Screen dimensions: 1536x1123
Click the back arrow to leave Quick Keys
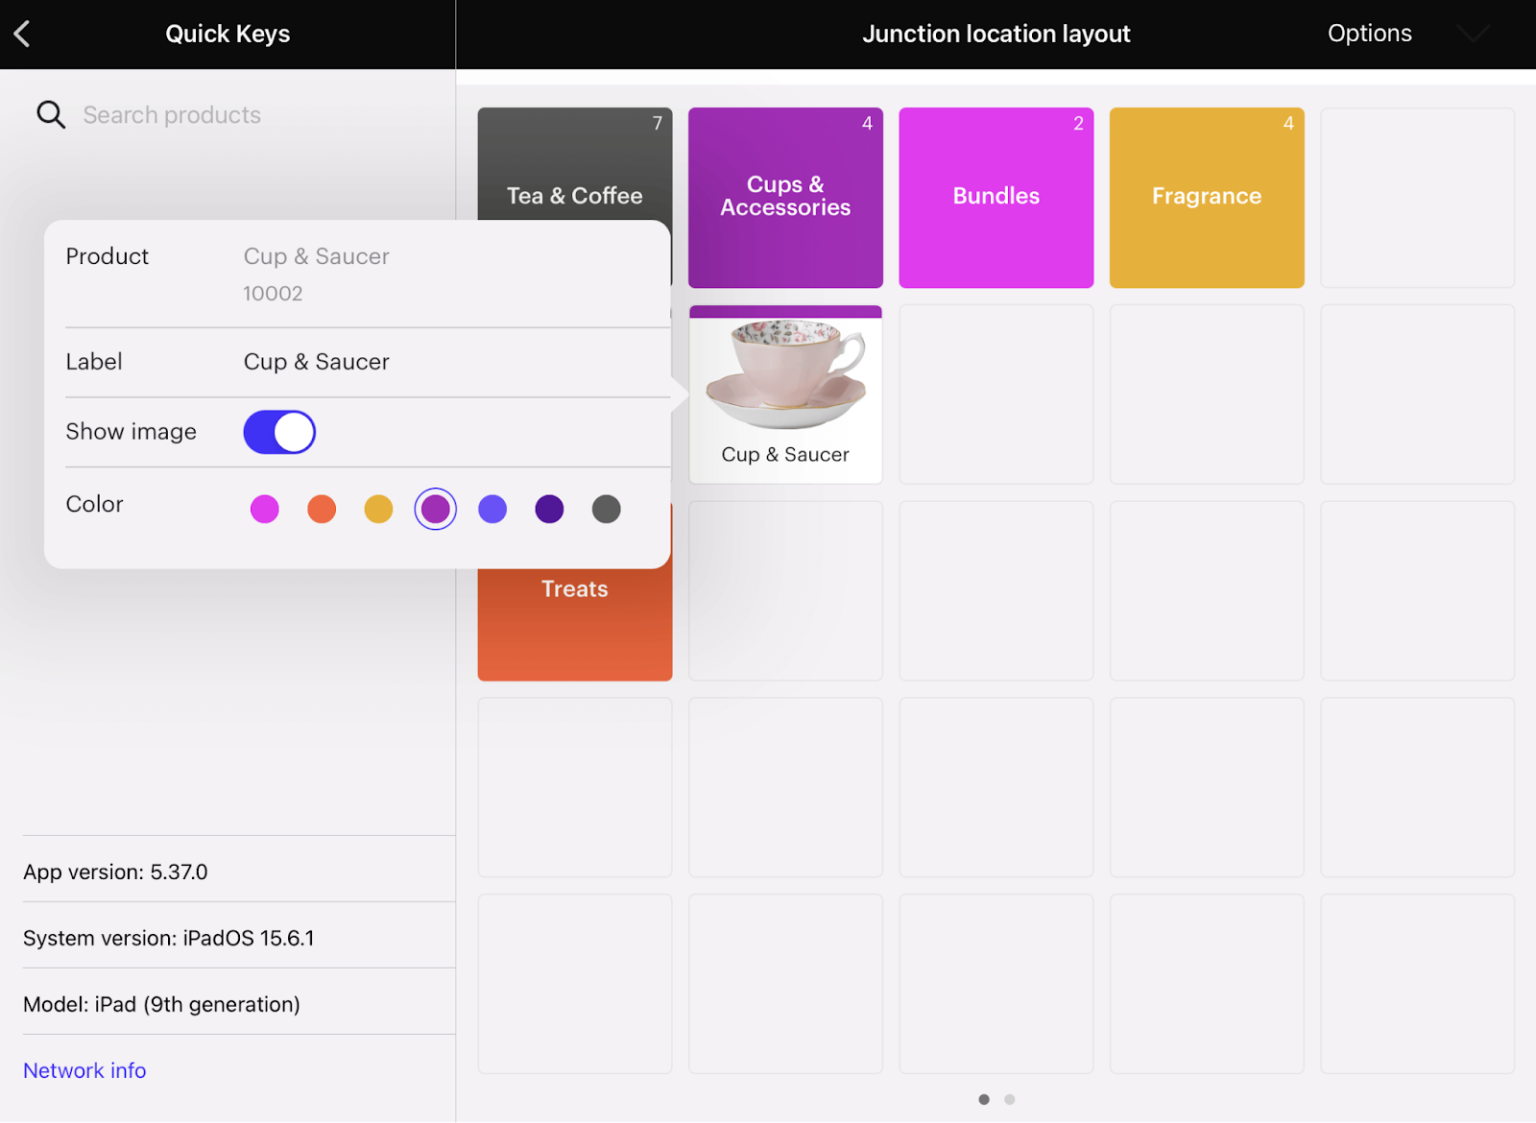pyautogui.click(x=21, y=33)
